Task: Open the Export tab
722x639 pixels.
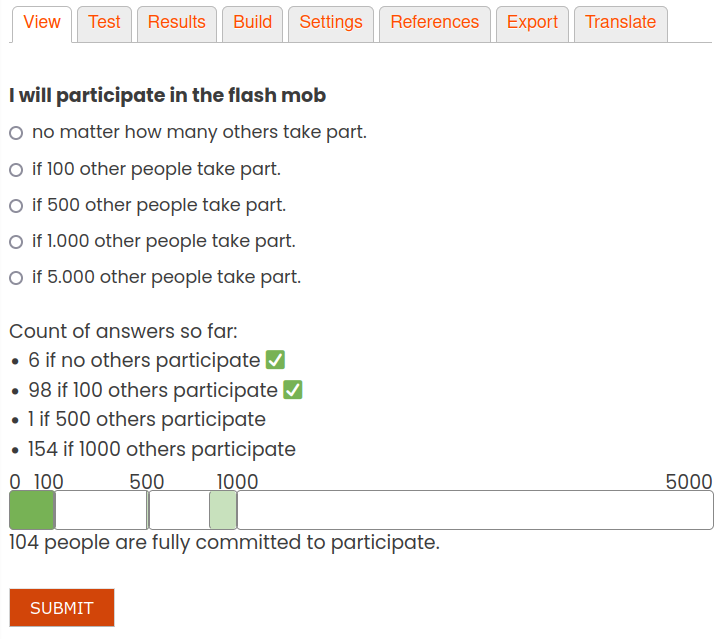Action: coord(532,23)
